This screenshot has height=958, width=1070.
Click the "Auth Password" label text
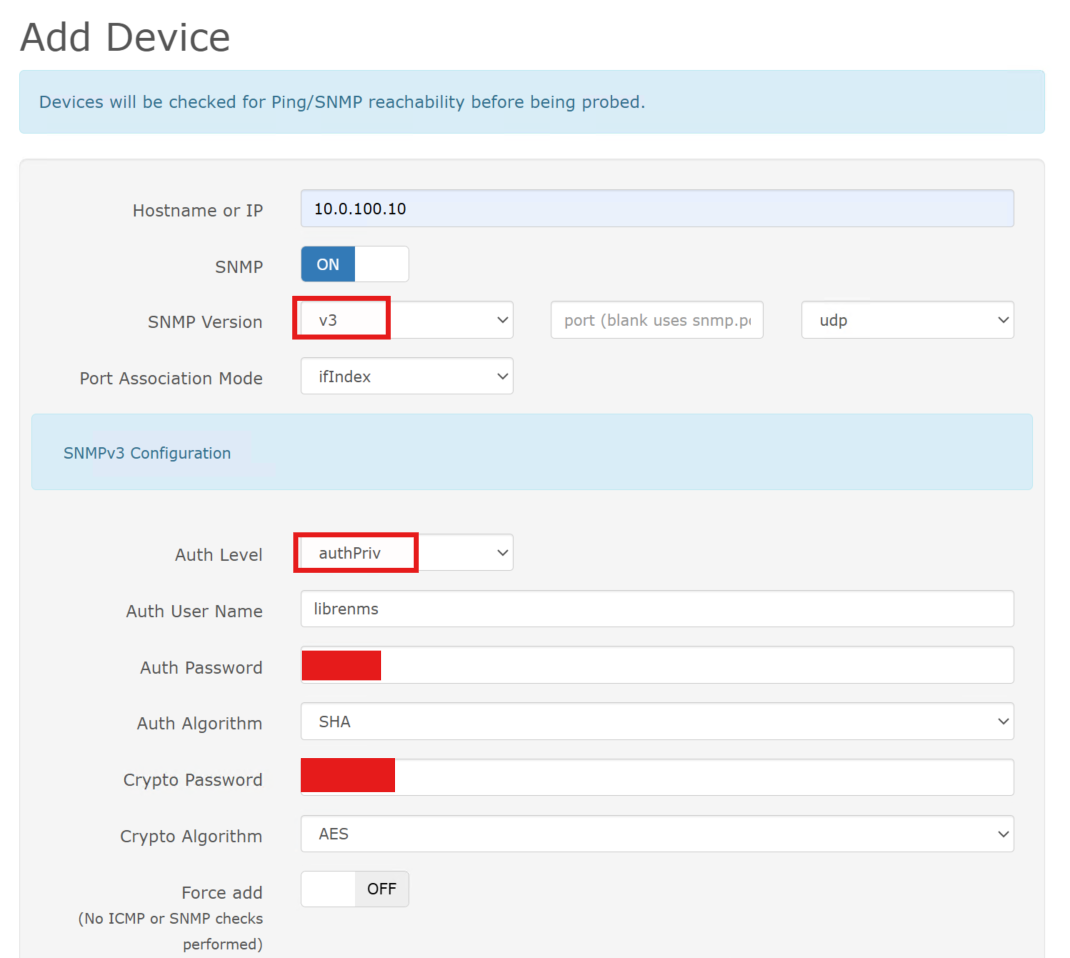[x=201, y=668]
